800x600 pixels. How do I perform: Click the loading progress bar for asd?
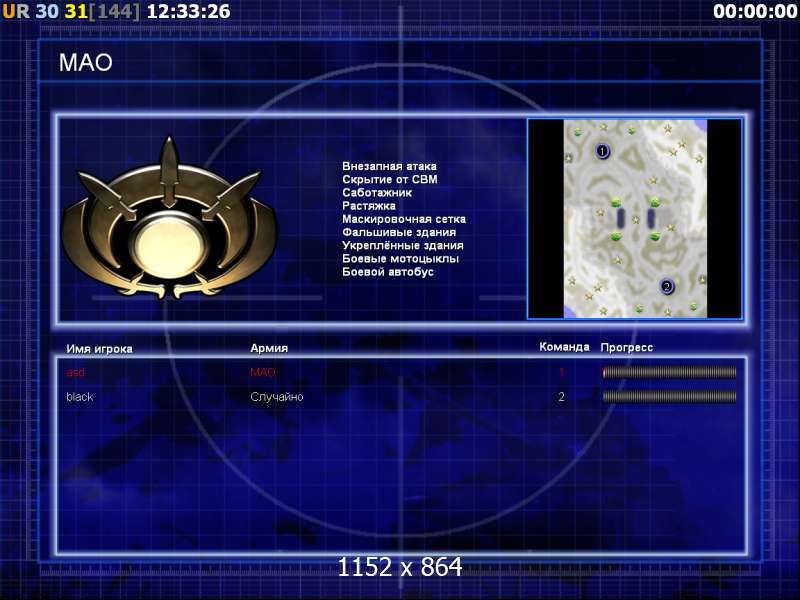[669, 373]
